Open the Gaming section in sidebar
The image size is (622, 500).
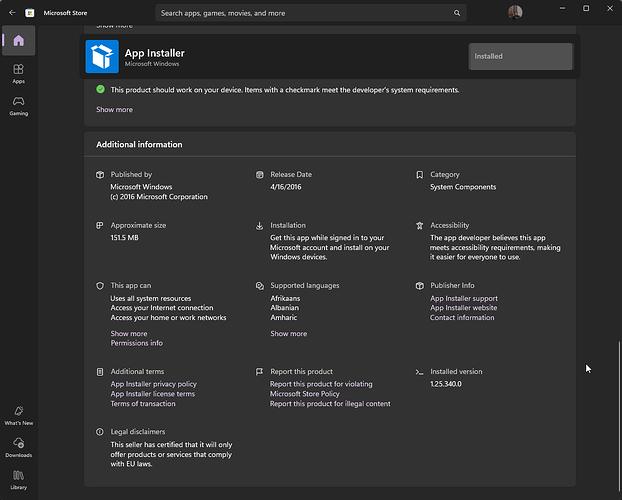[19, 106]
